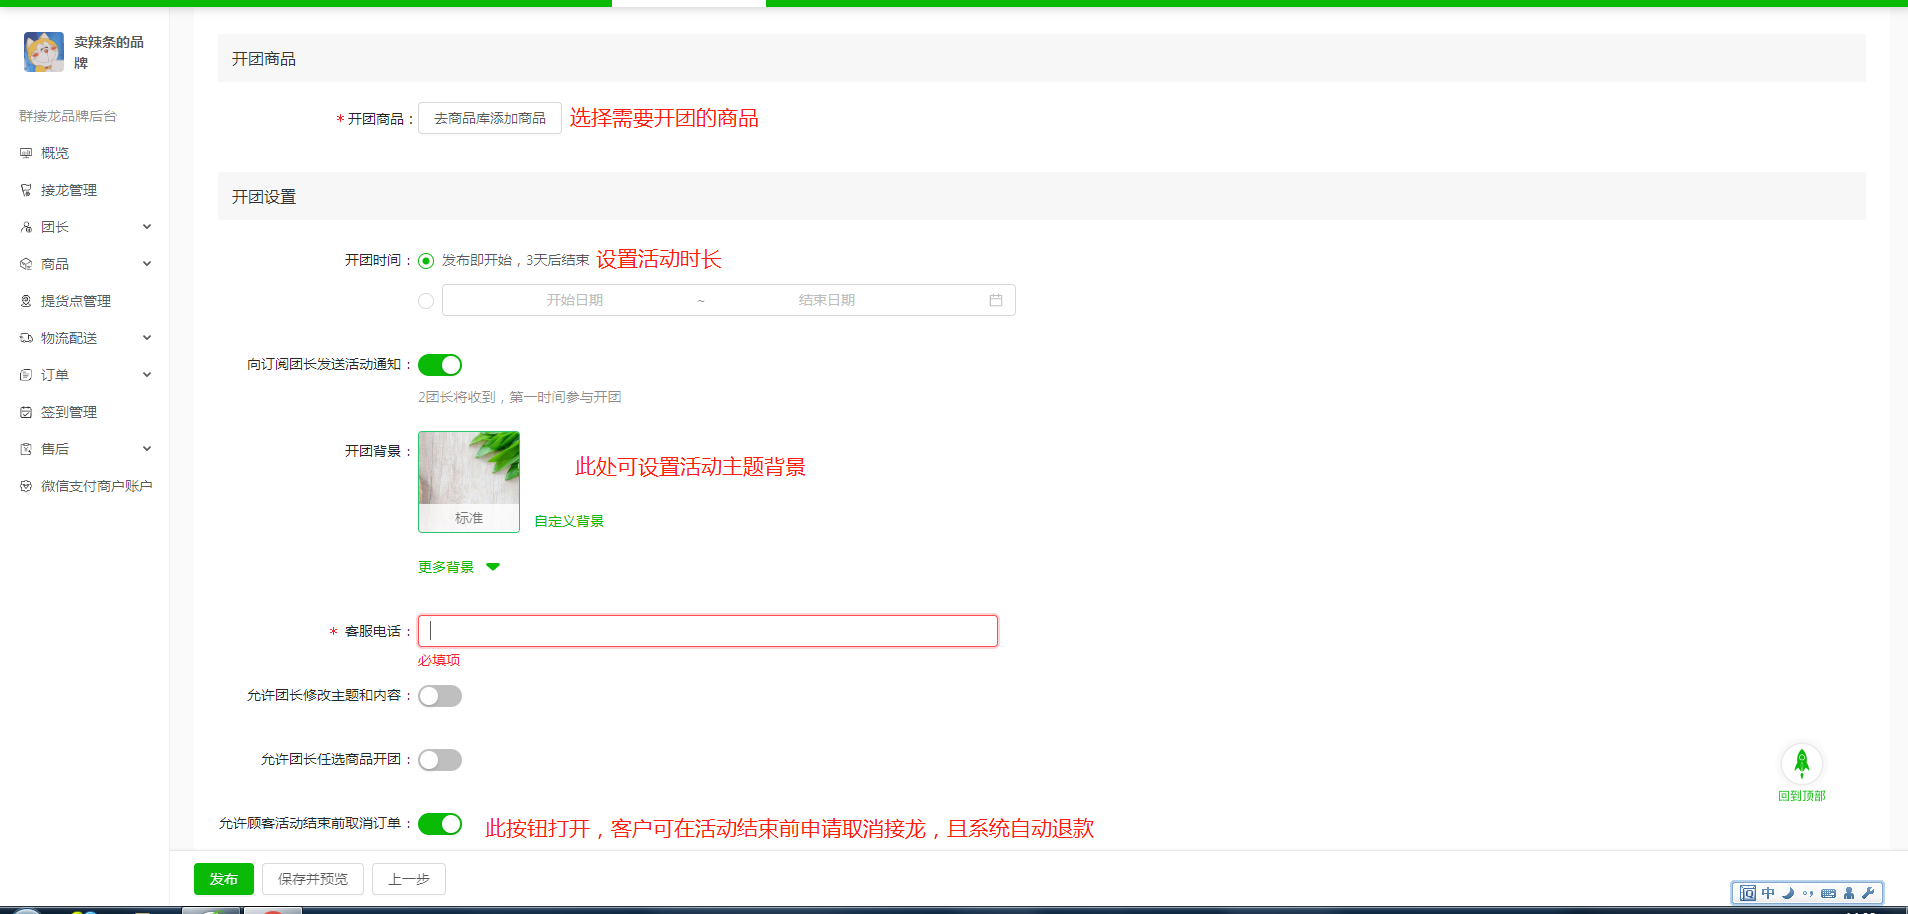Image resolution: width=1908 pixels, height=914 pixels.
Task: Click the 团长 people icon
Action: point(26,227)
